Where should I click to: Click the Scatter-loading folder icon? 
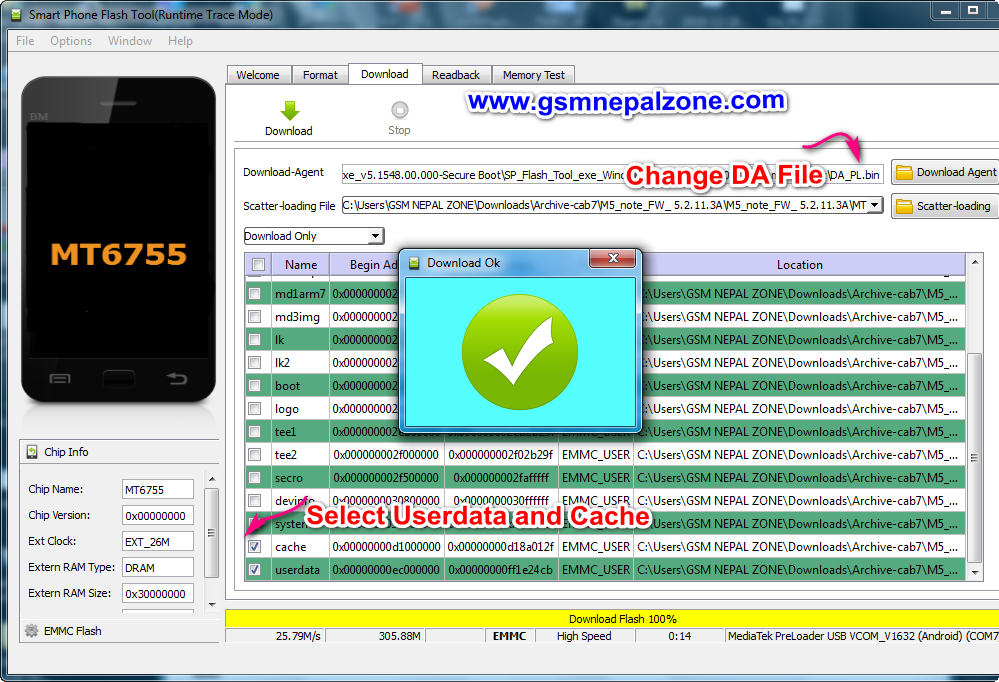click(904, 206)
